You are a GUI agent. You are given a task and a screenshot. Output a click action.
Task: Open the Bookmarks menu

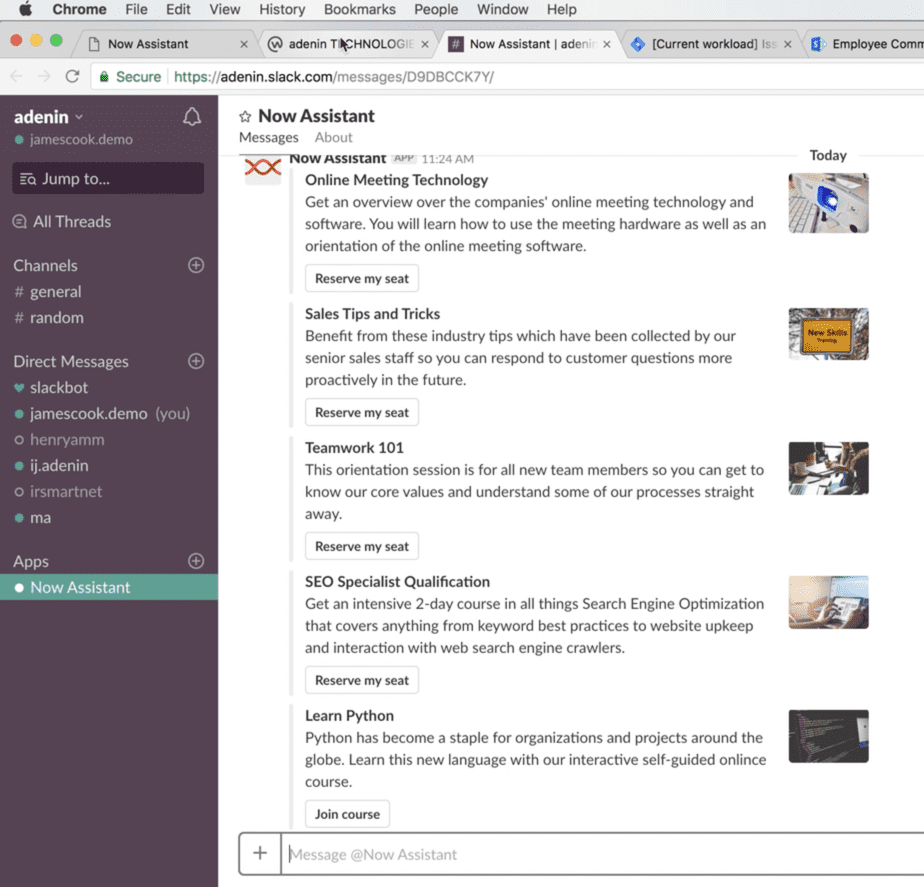[x=359, y=9]
